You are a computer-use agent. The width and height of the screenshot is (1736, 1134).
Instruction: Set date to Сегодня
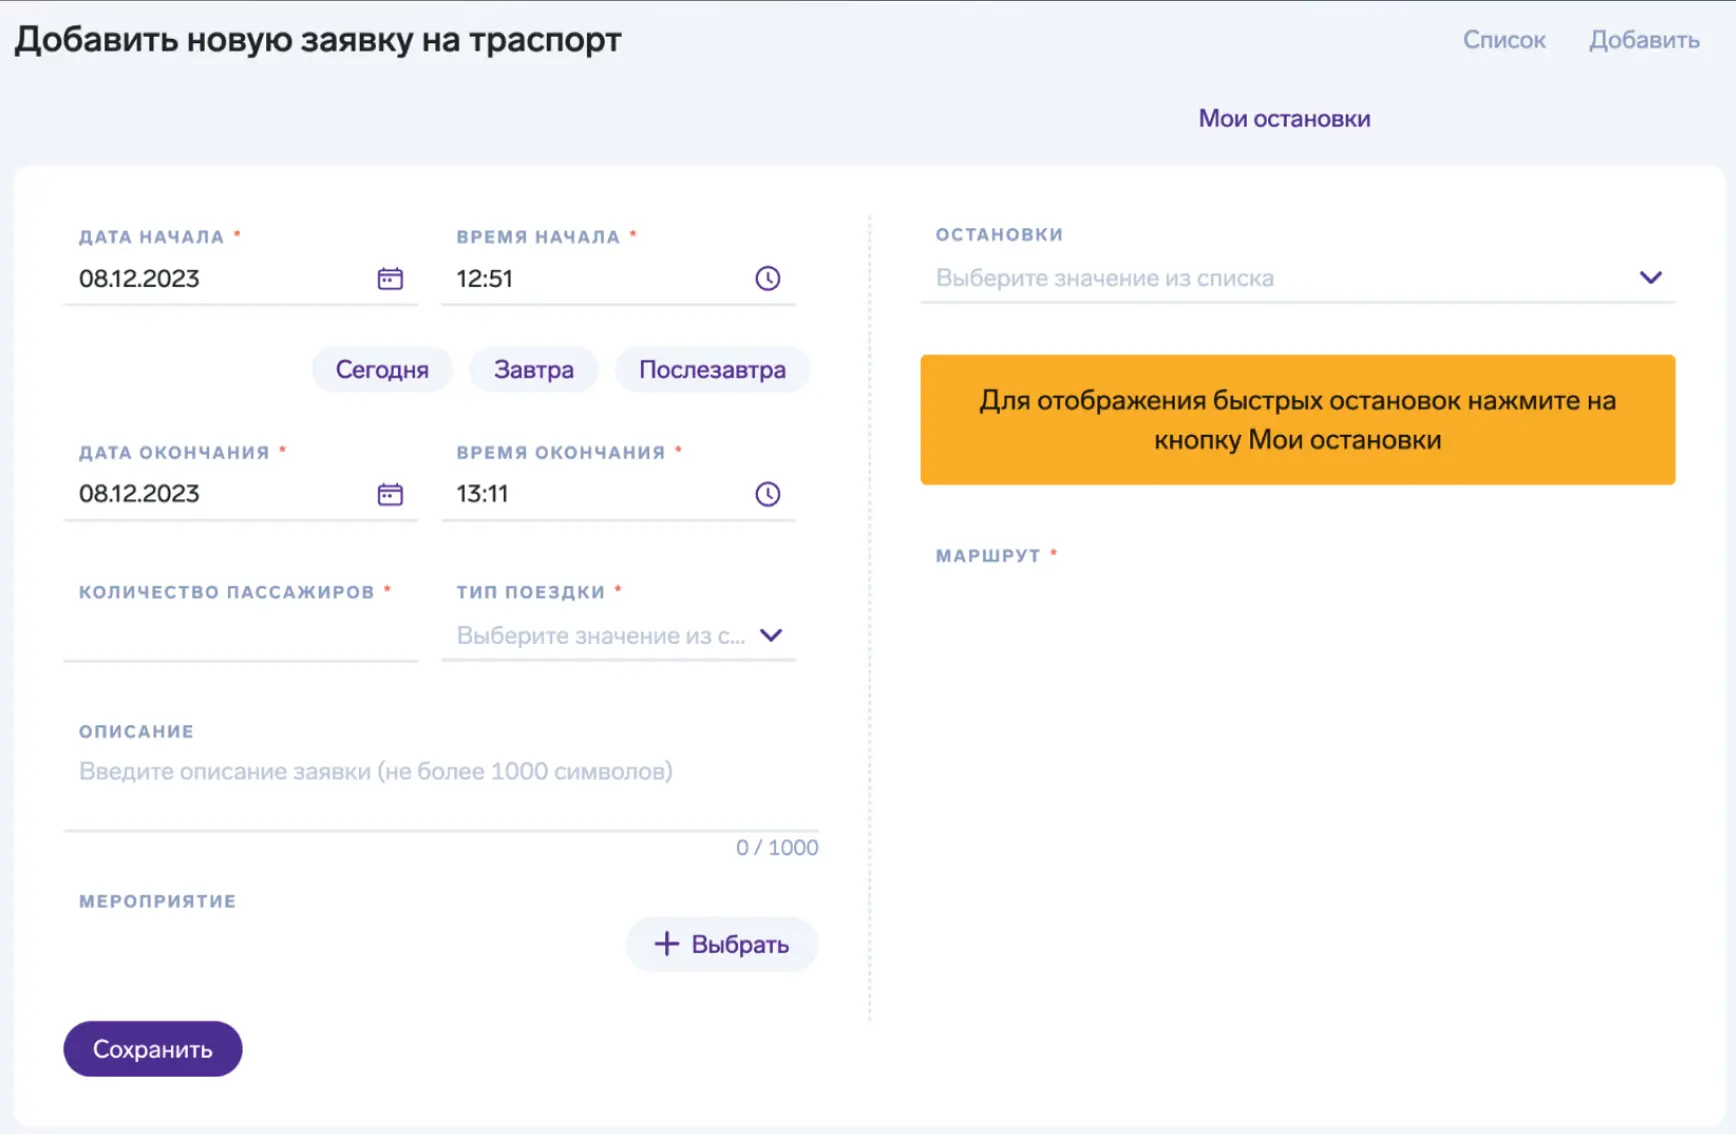pyautogui.click(x=382, y=370)
